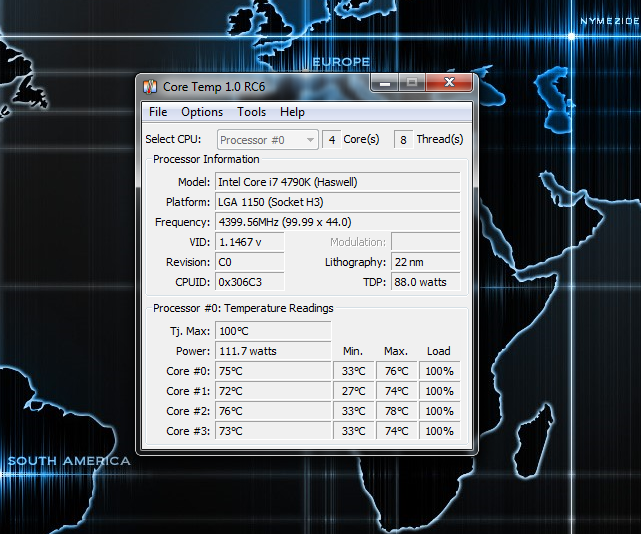Click Core #2 temperature 76°C
This screenshot has width=641, height=534.
[x=273, y=411]
